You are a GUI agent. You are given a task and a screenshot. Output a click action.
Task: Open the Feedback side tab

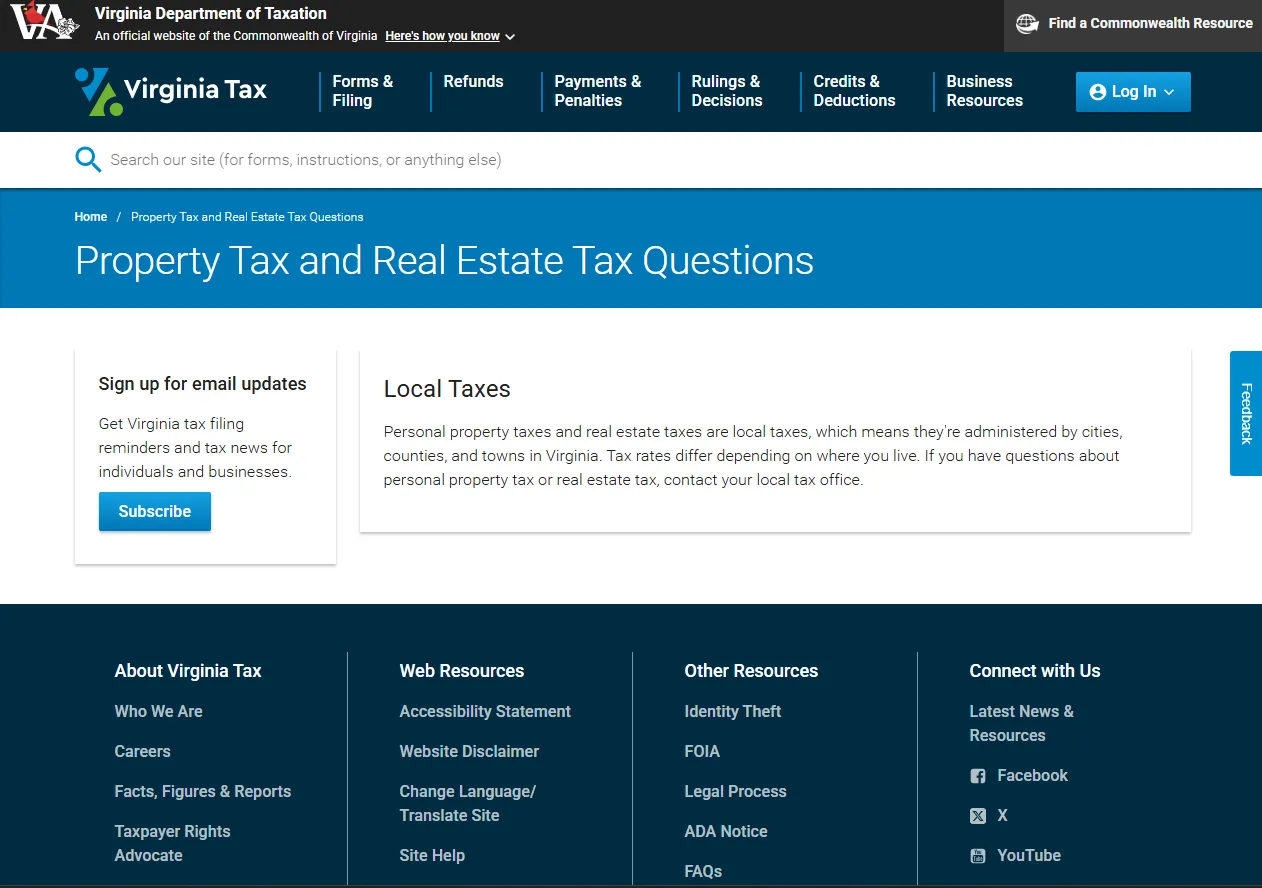1246,413
